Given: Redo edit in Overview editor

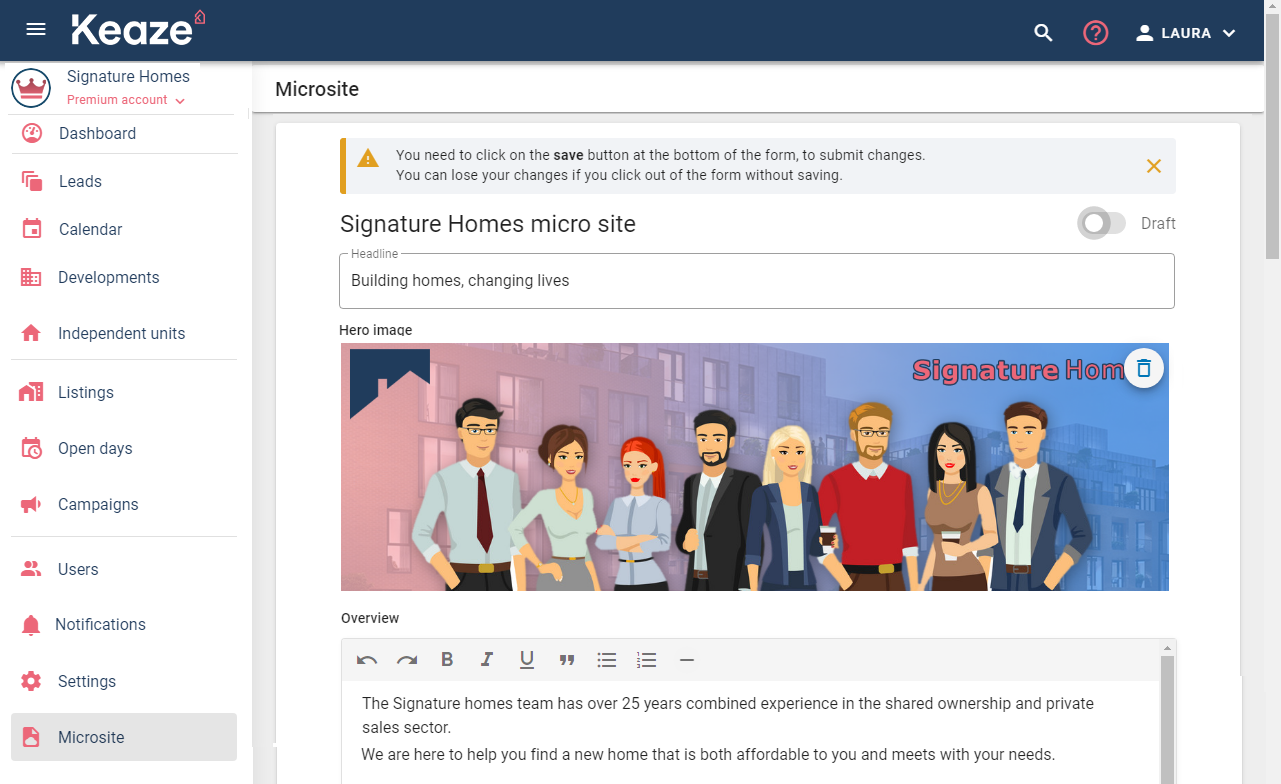Looking at the screenshot, I should 407,660.
